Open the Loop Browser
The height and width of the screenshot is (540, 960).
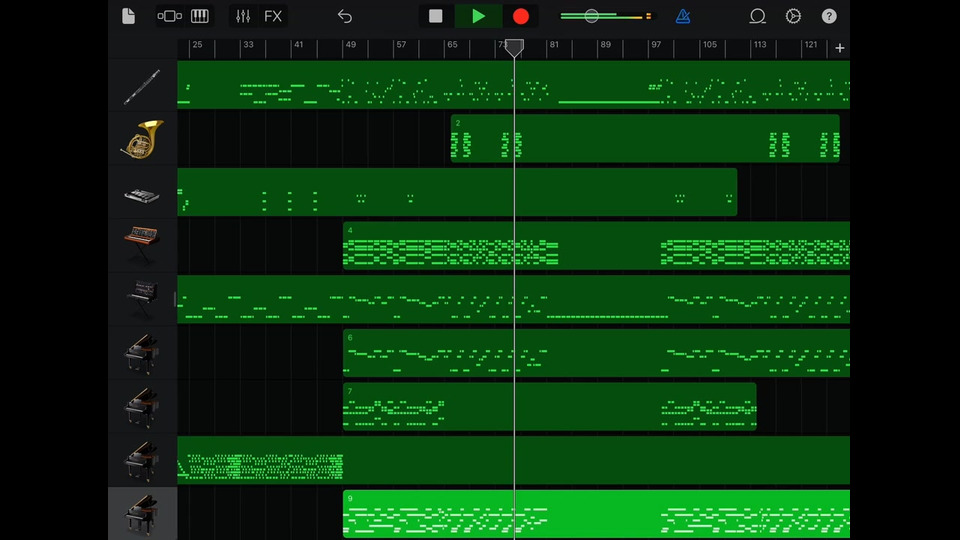tap(757, 16)
